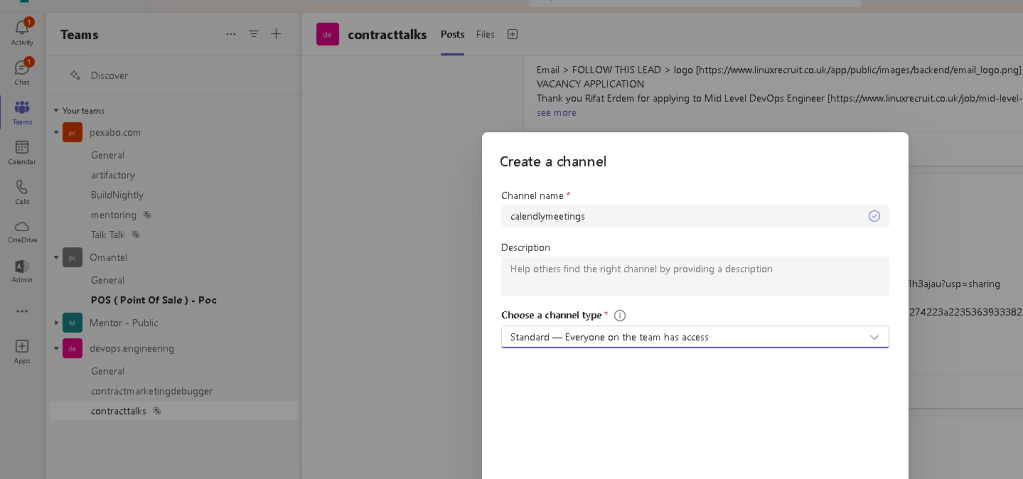Open the contractmarketingdebugger channel
The height and width of the screenshot is (479, 1023).
tap(152, 391)
